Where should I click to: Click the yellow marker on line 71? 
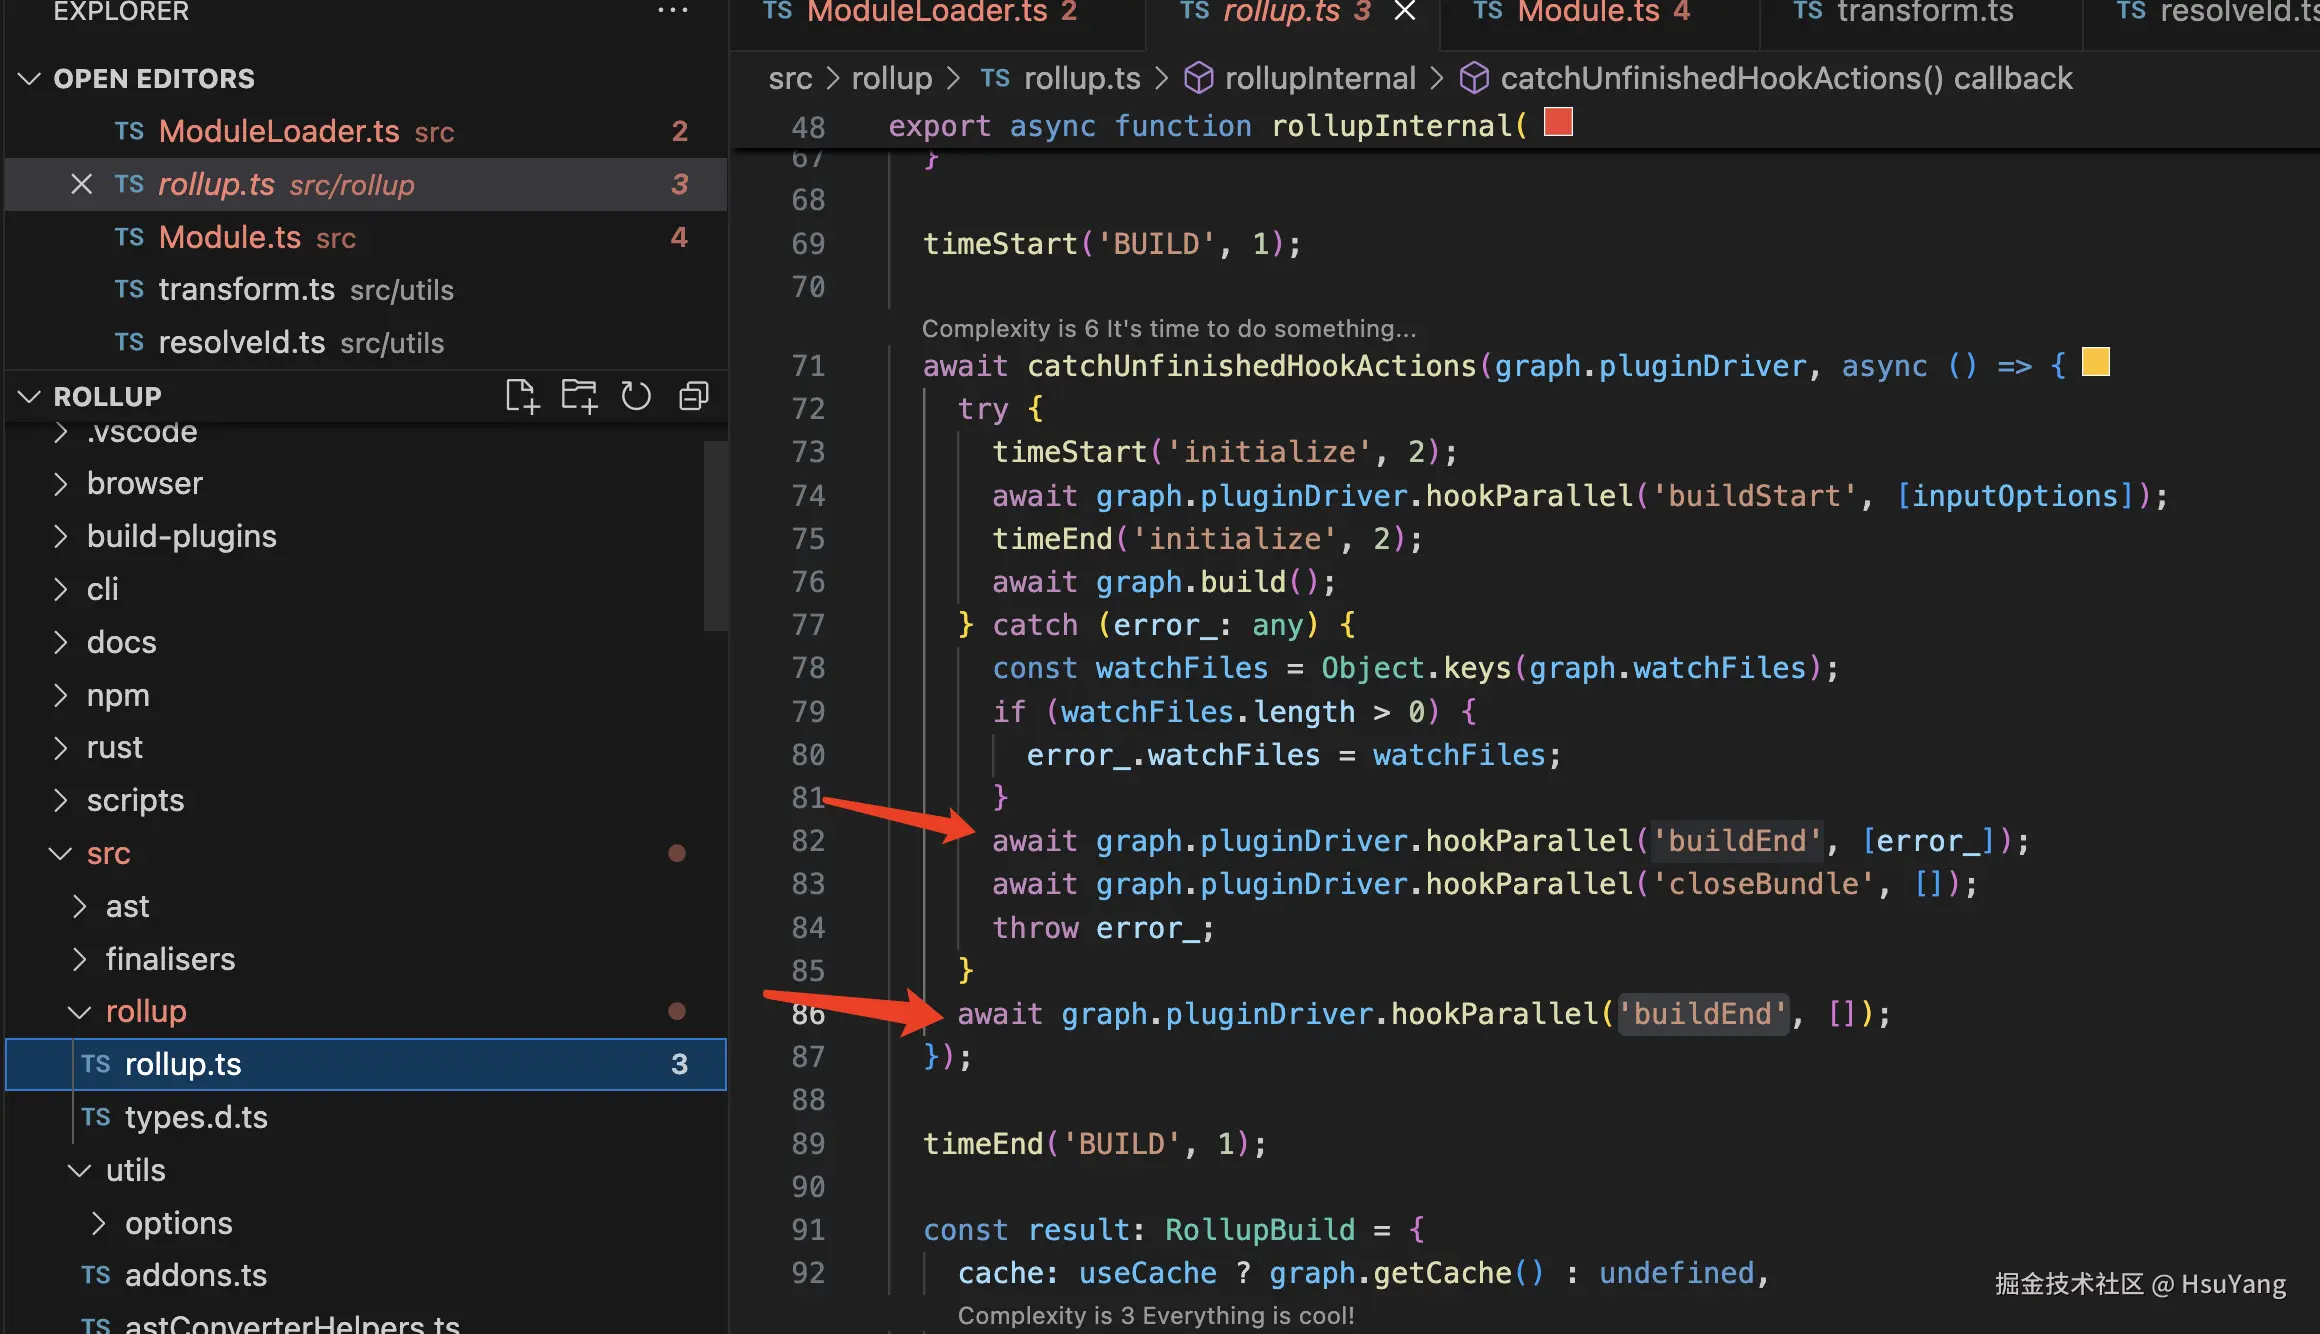(2095, 362)
